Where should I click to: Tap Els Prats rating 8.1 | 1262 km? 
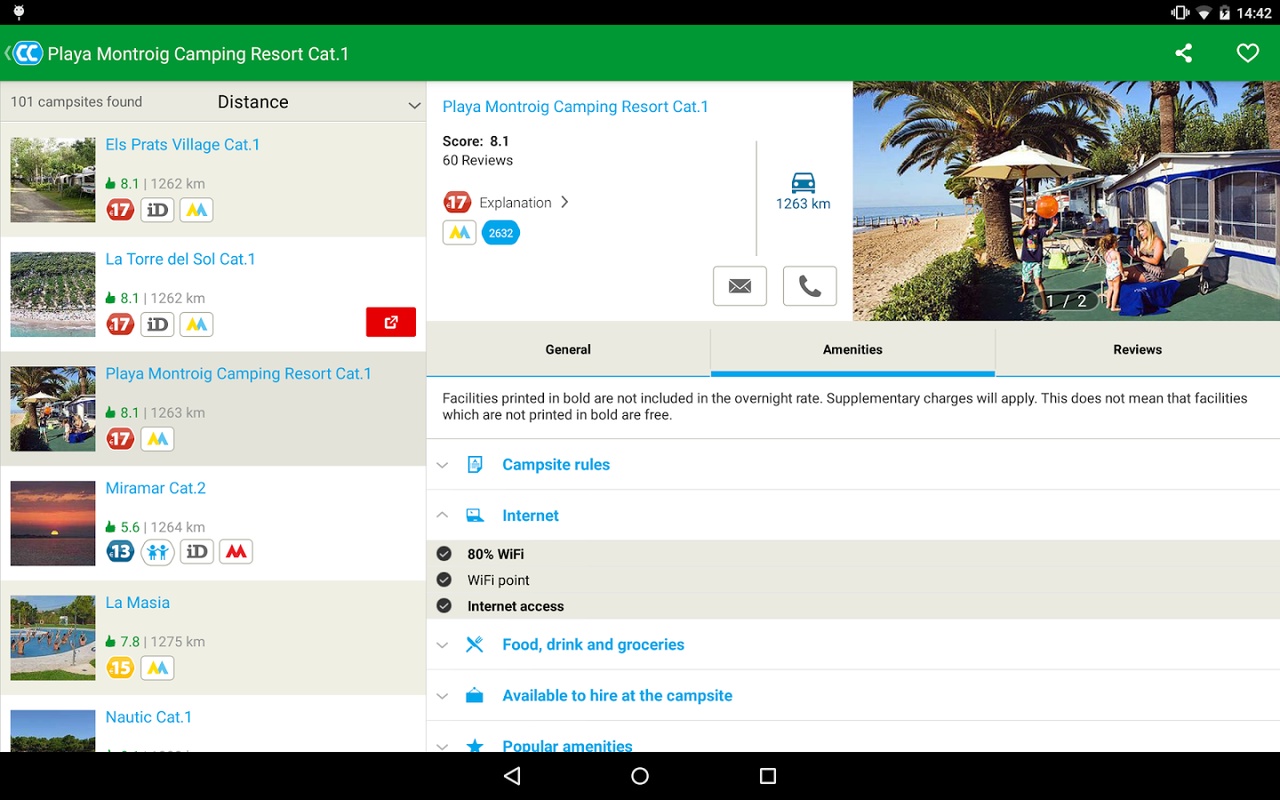[156, 184]
